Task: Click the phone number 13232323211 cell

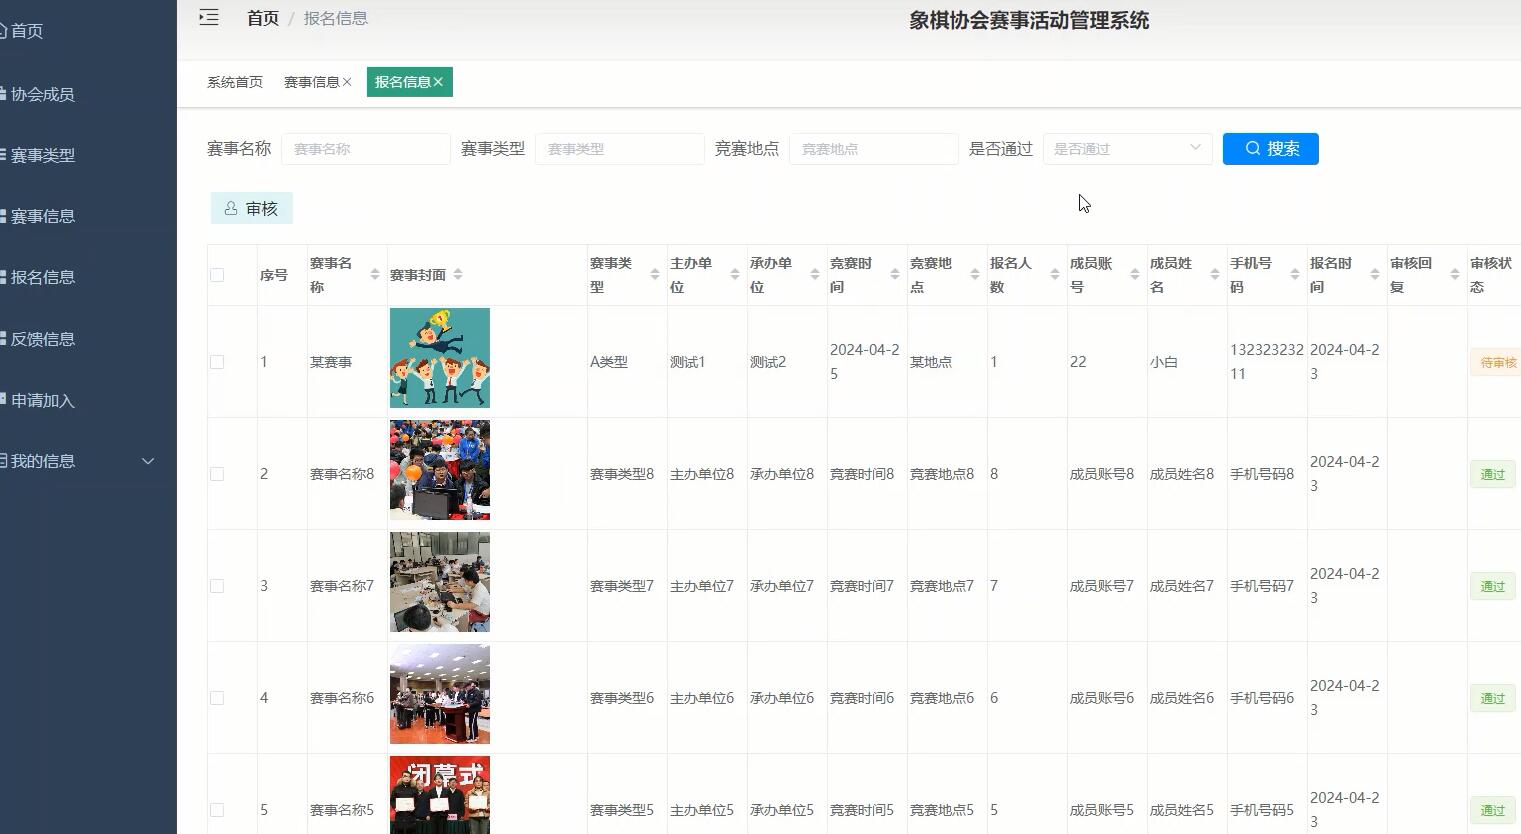Action: coord(1267,362)
